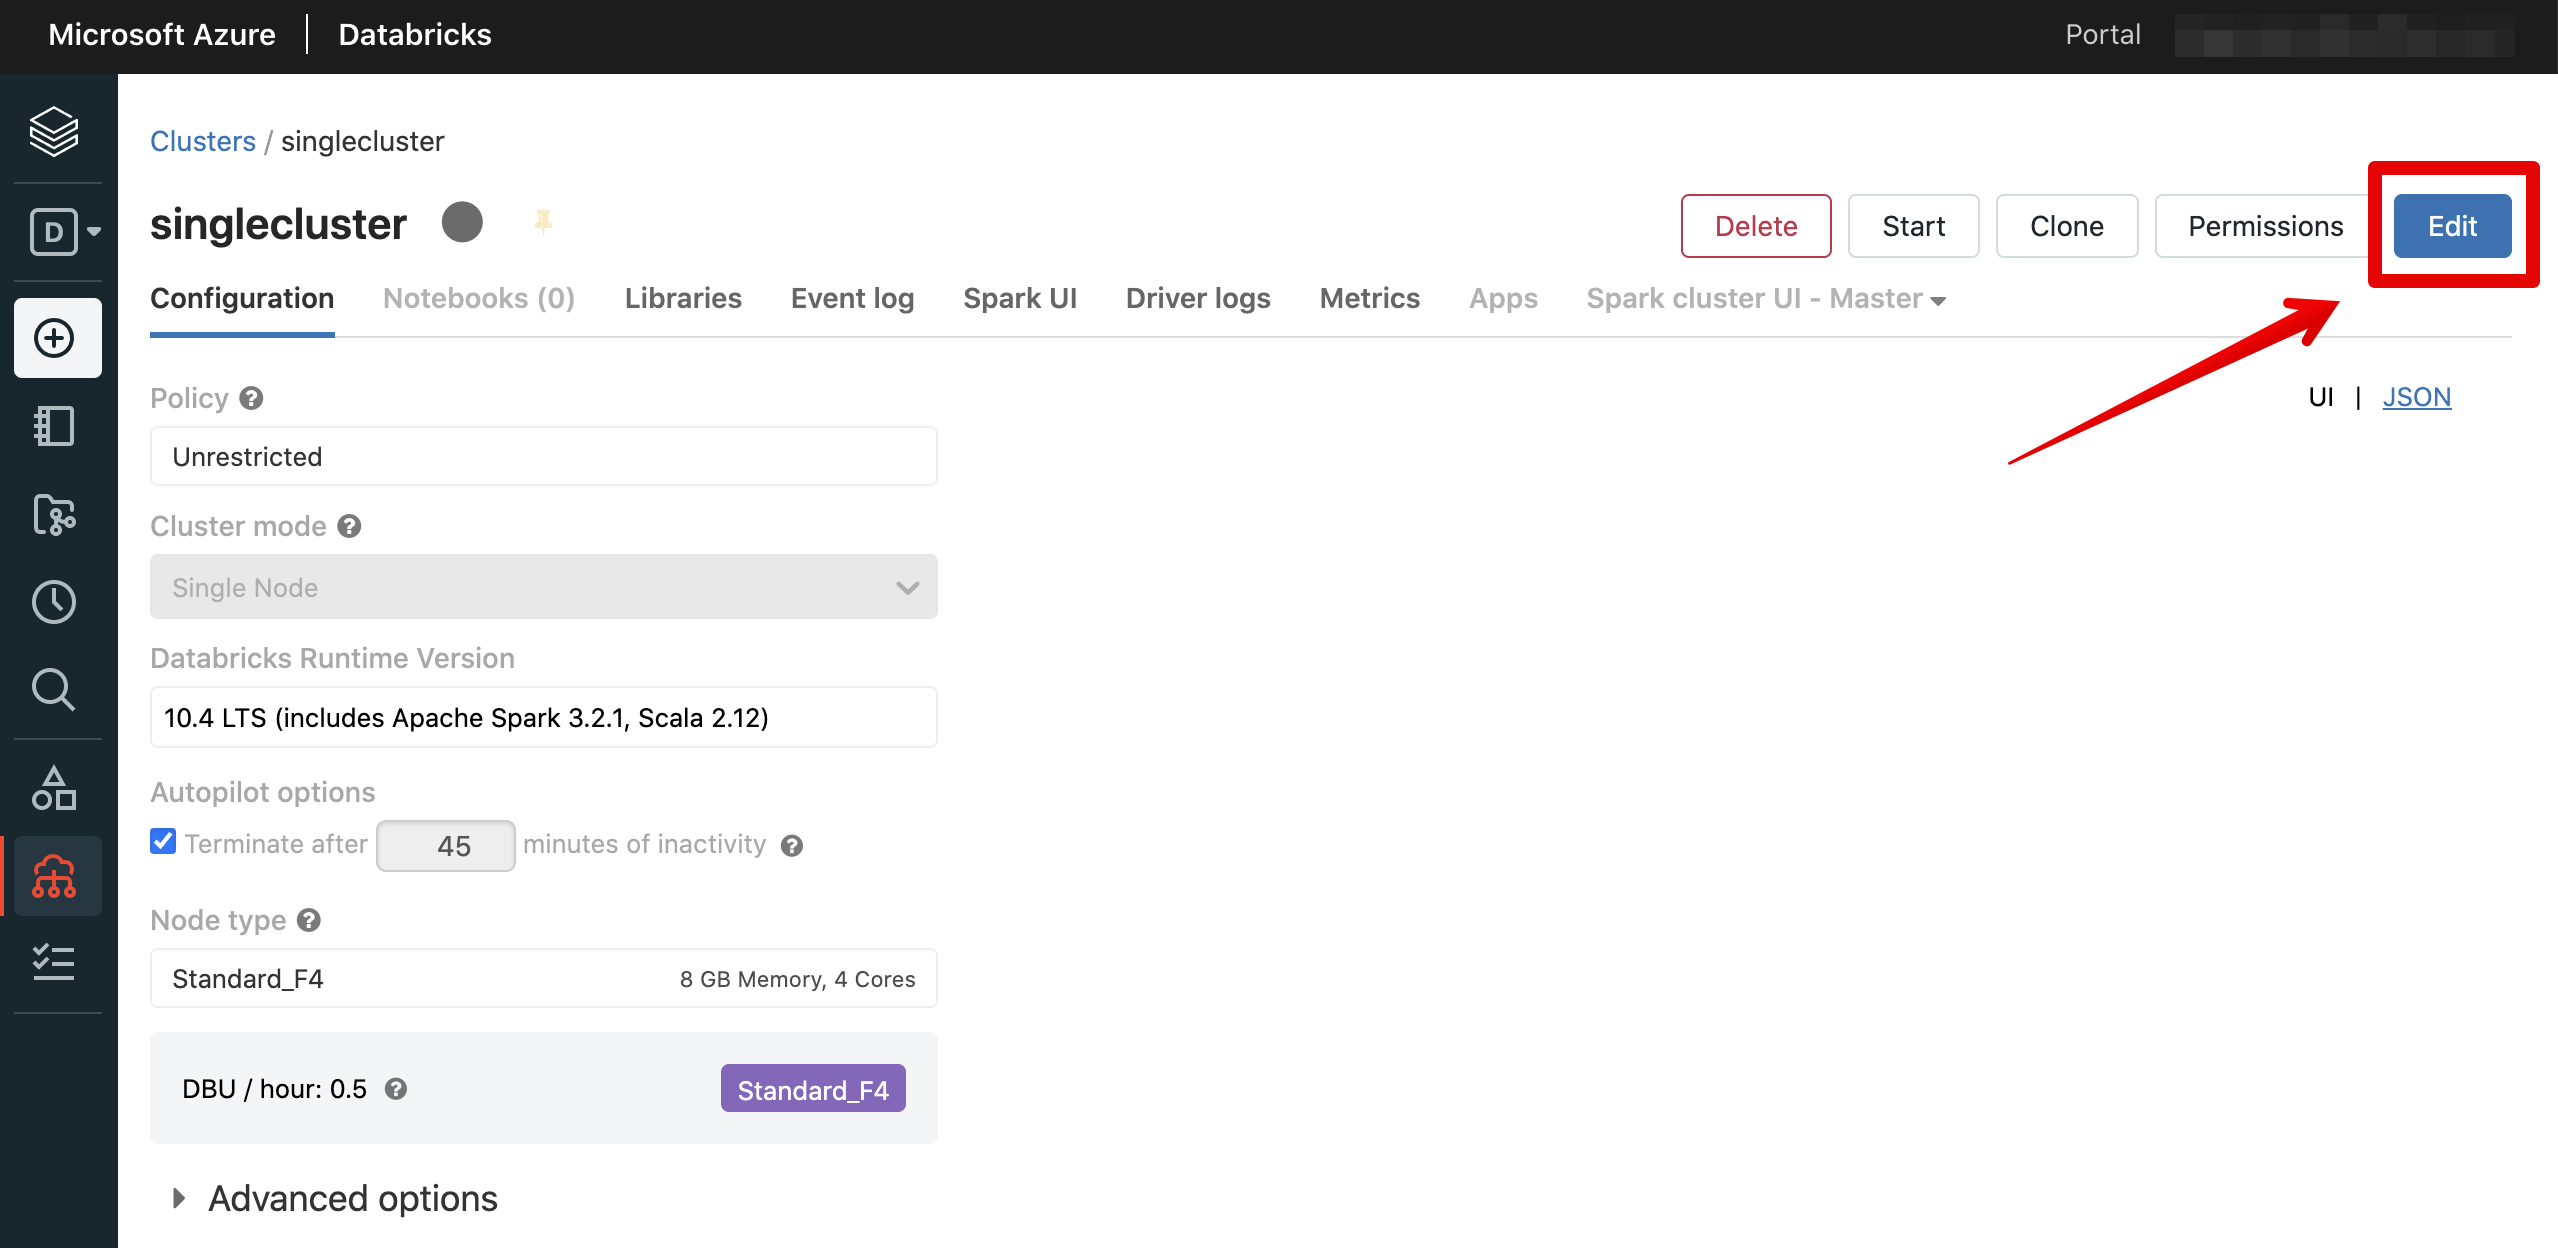Open the Recents clock icon
The height and width of the screenshot is (1248, 2558).
pyautogui.click(x=54, y=602)
